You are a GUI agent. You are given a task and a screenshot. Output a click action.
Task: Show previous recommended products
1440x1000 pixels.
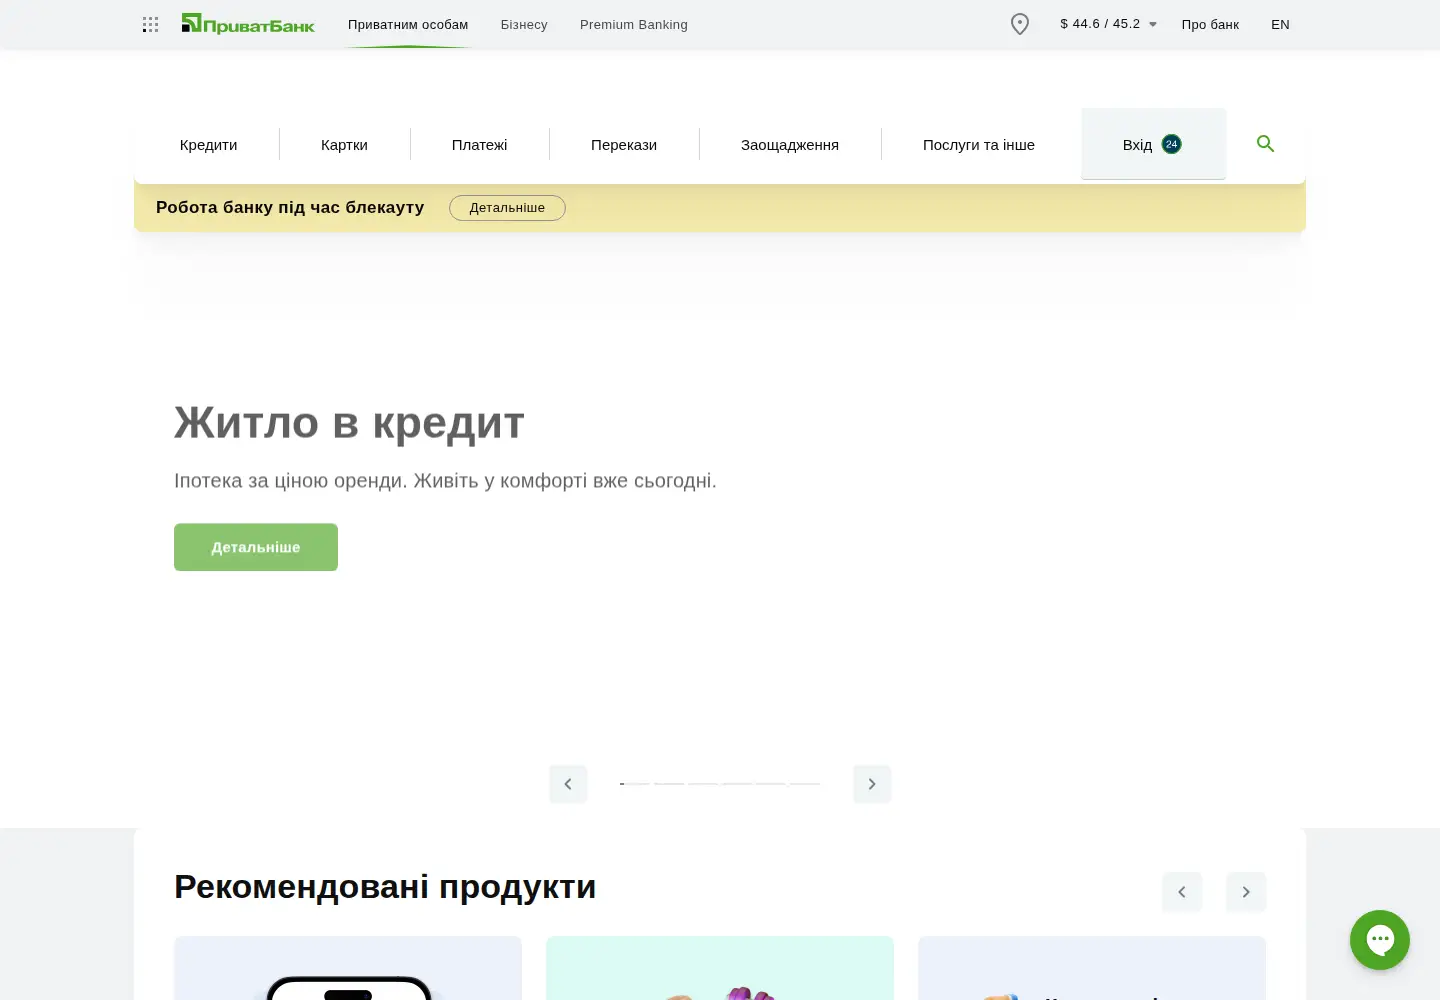[1182, 892]
